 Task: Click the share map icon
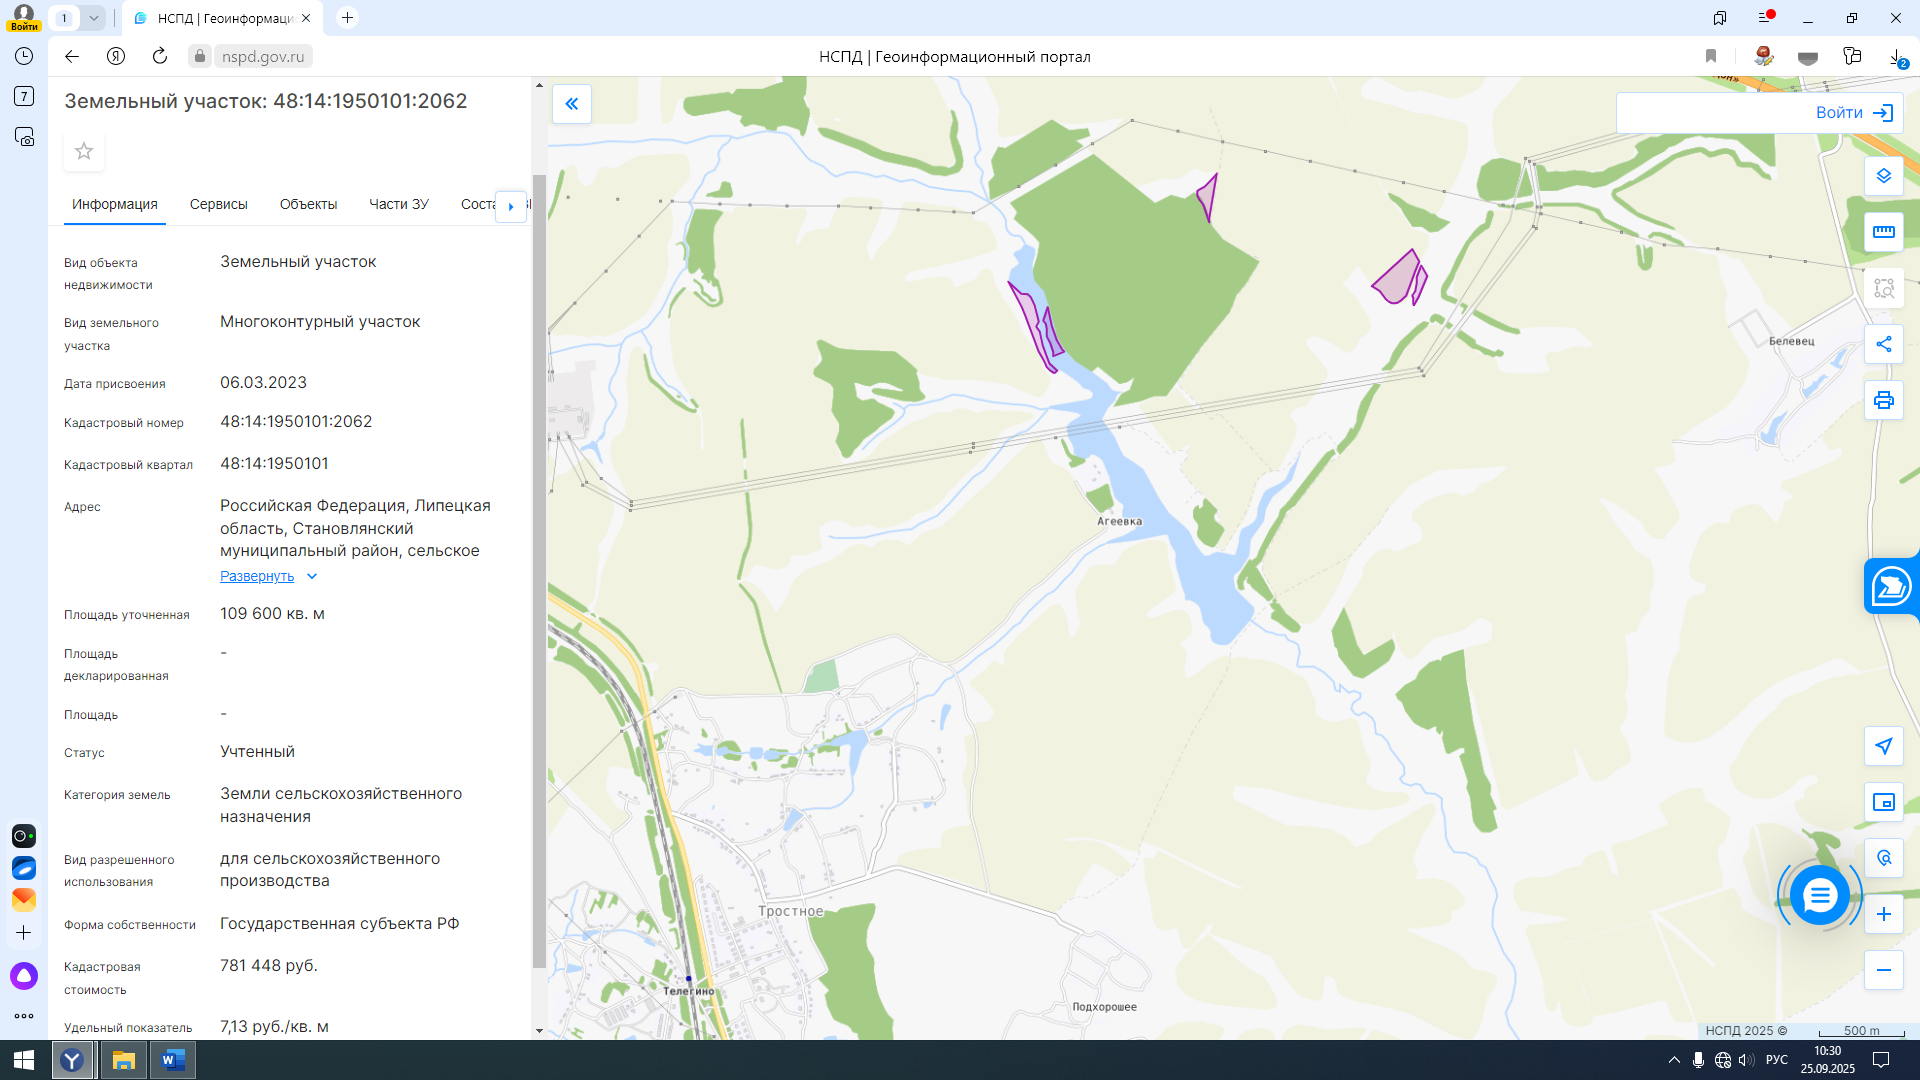pos(1883,344)
